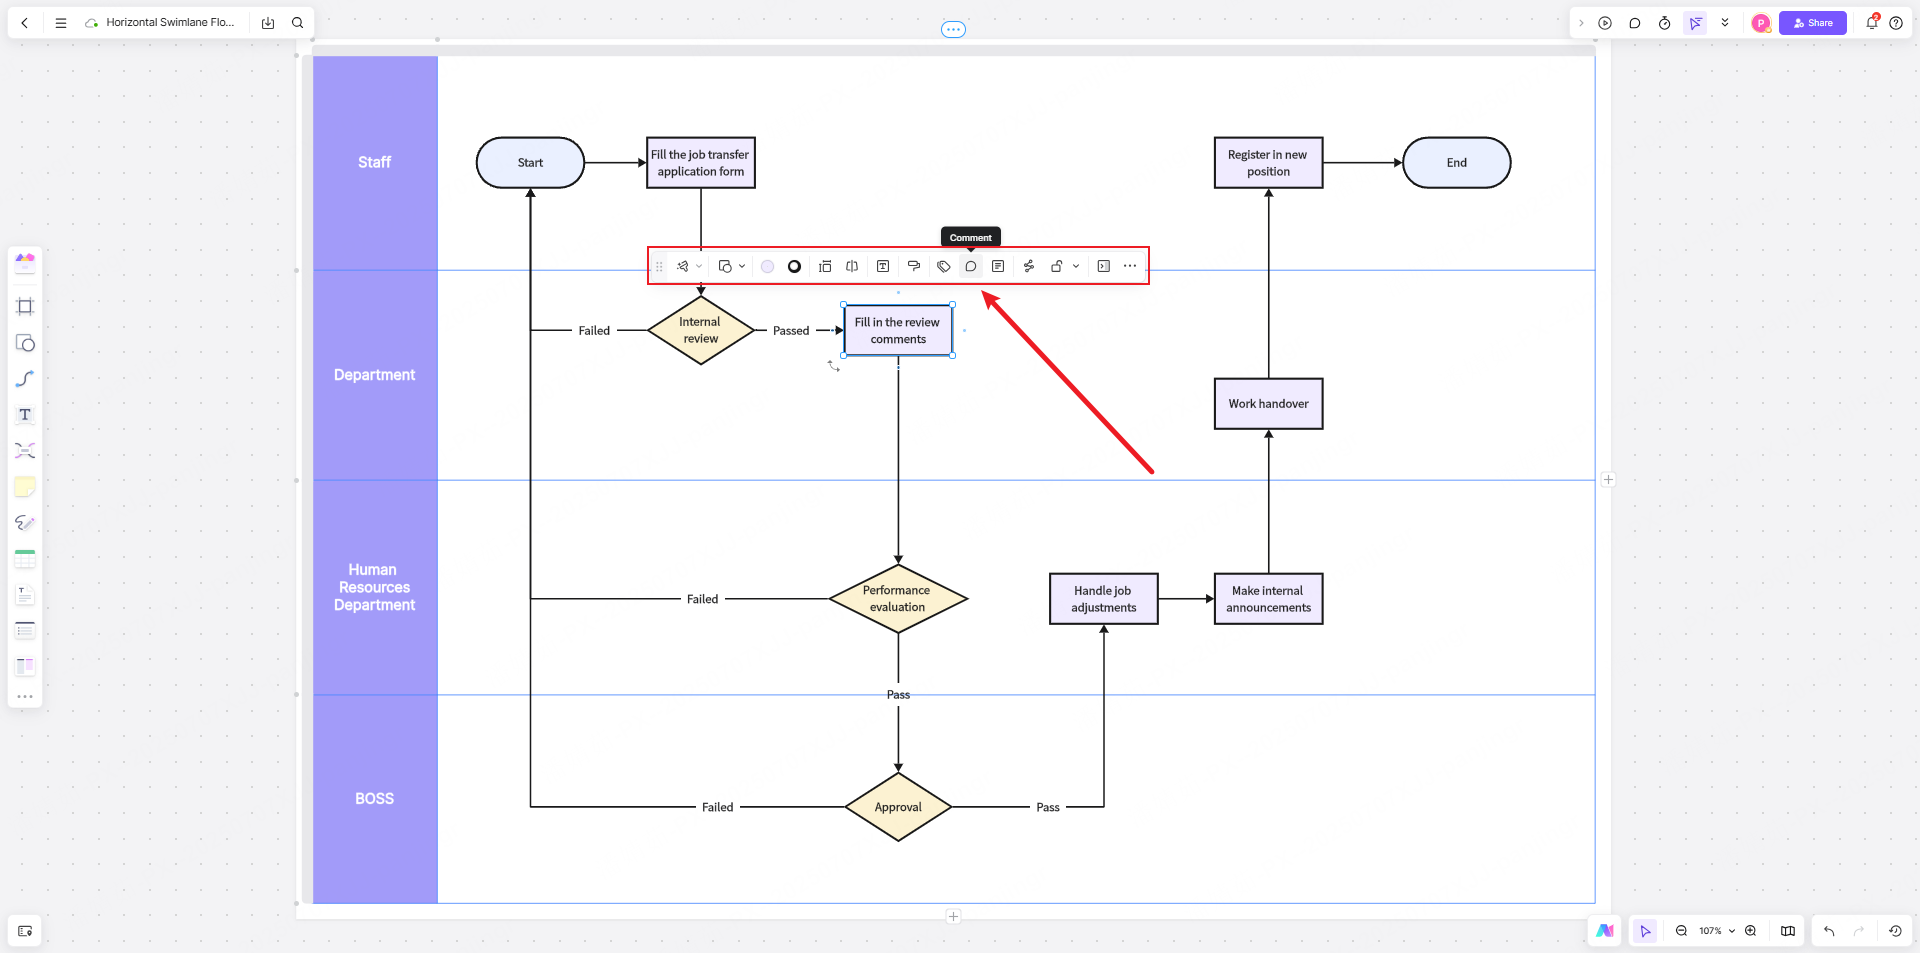Open more tools ellipsis in left sidebar
1920x953 pixels.
pos(25,696)
